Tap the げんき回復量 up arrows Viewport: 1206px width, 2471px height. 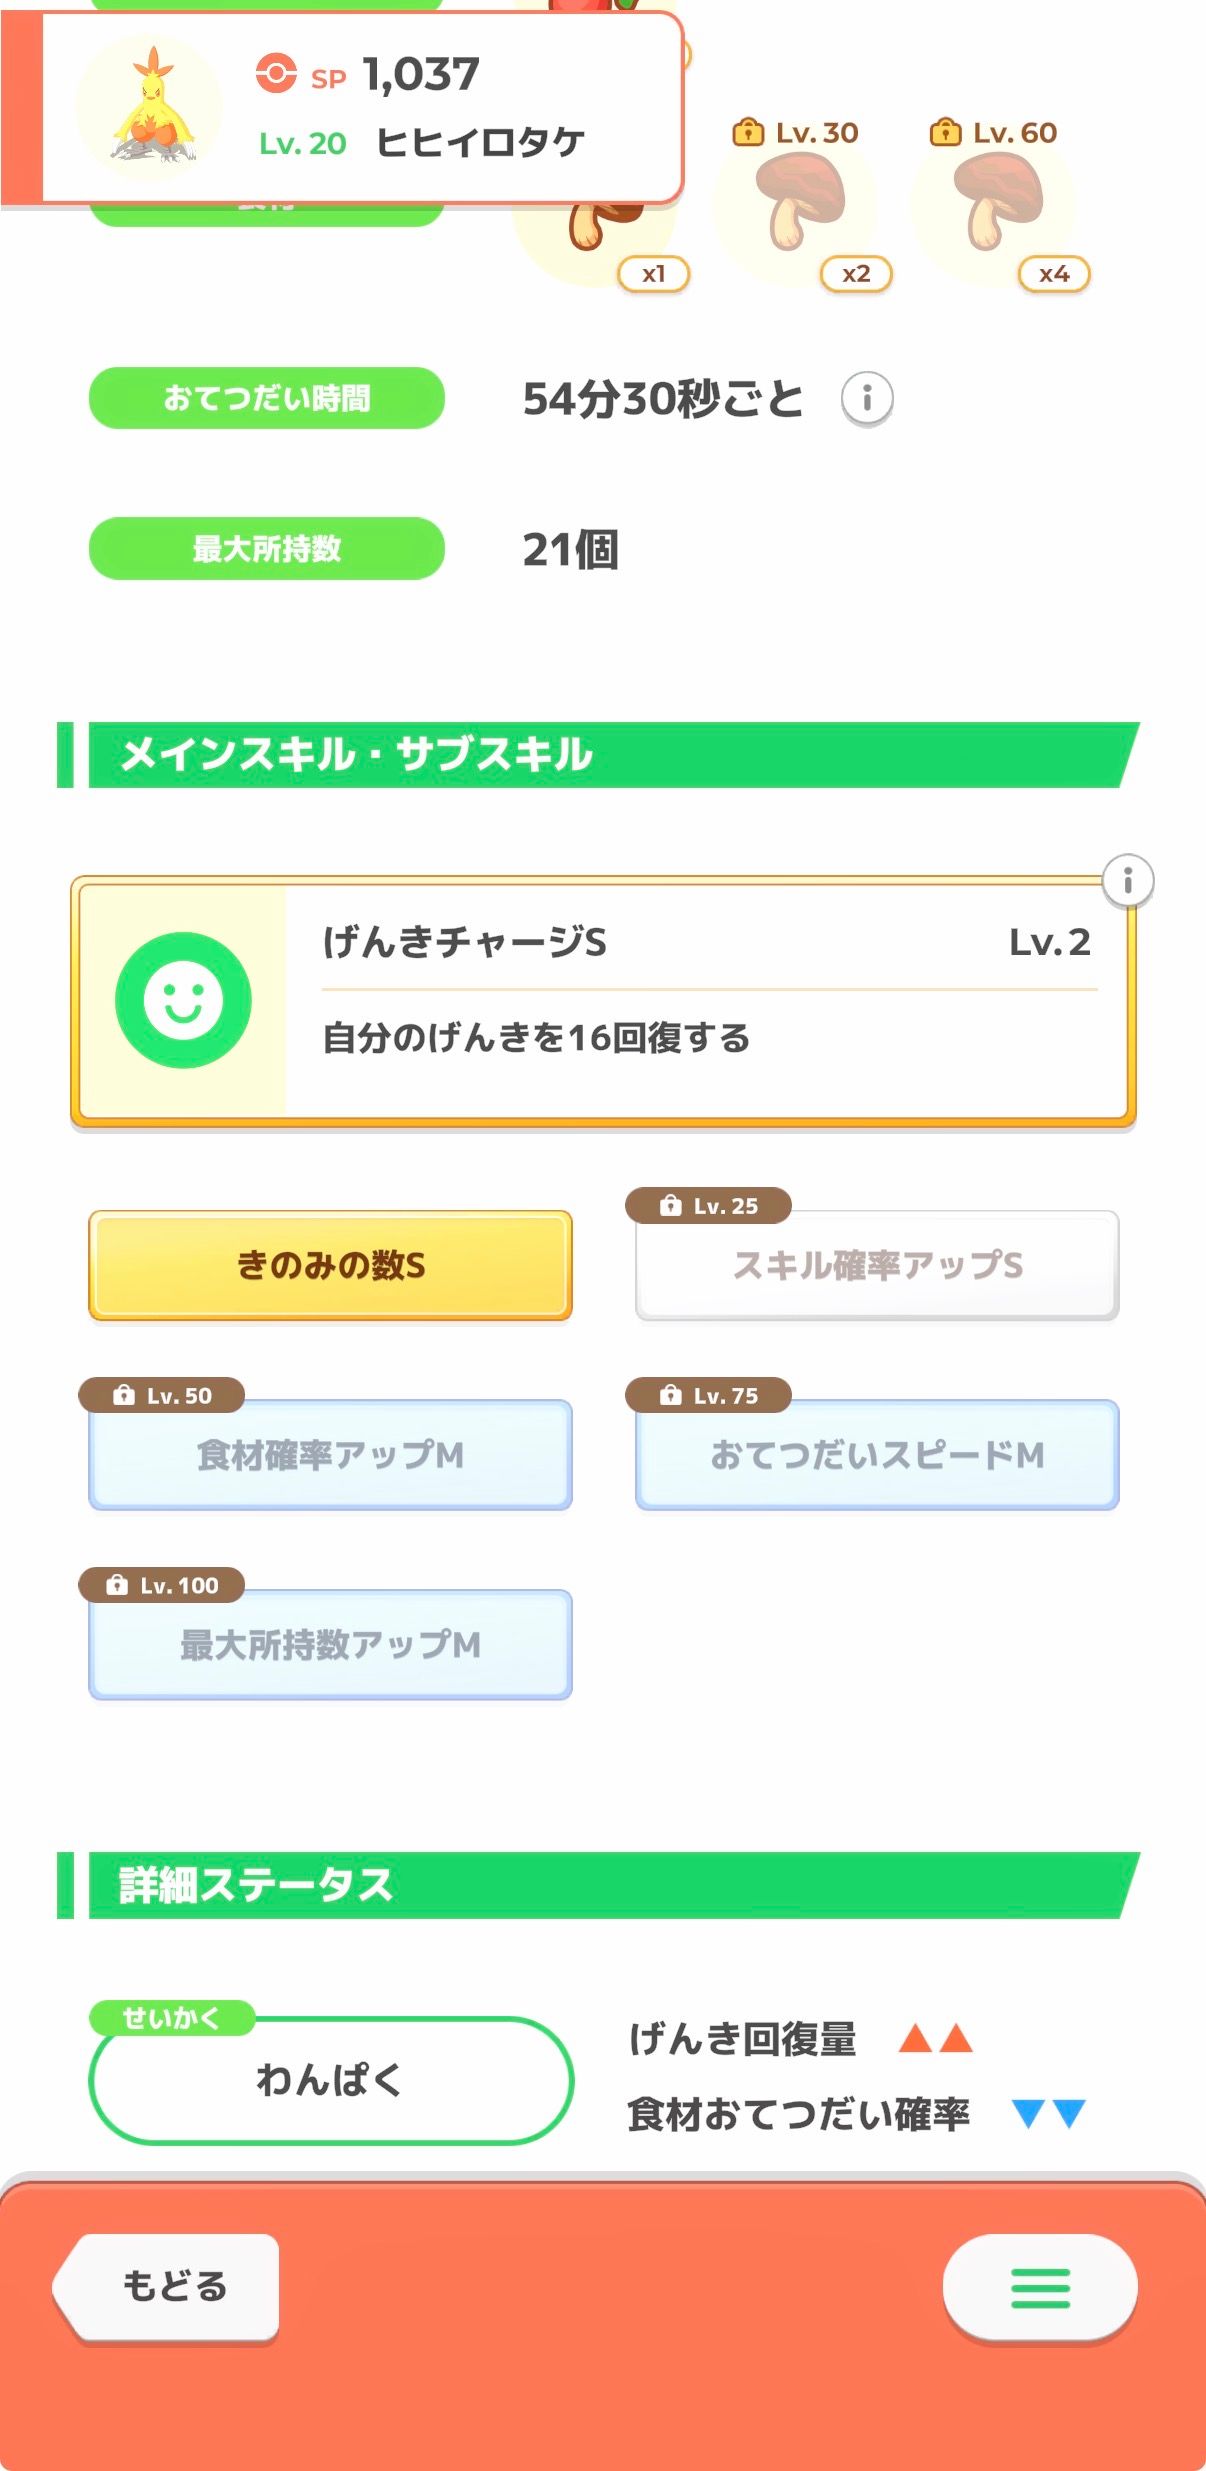click(935, 2038)
